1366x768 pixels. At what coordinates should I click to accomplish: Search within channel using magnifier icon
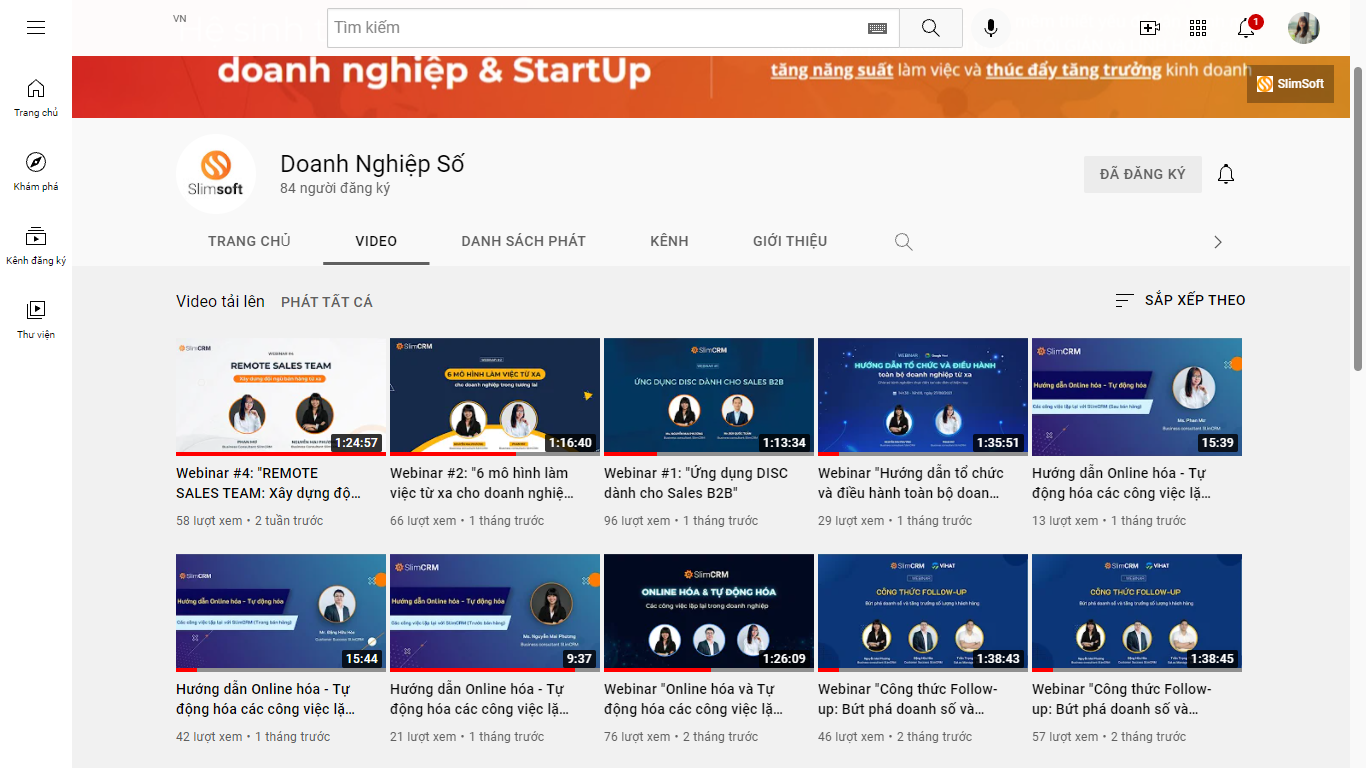pyautogui.click(x=903, y=241)
